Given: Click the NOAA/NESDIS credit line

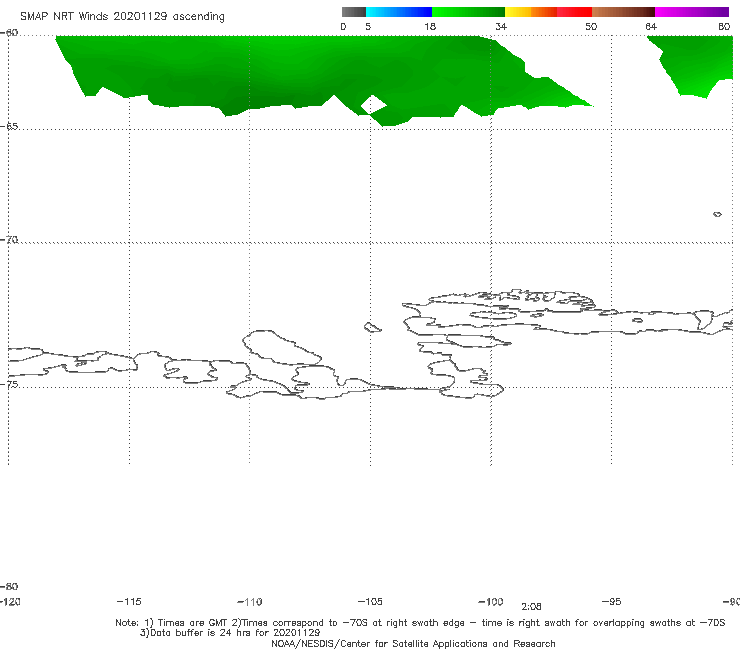Looking at the screenshot, I should click(x=413, y=643).
